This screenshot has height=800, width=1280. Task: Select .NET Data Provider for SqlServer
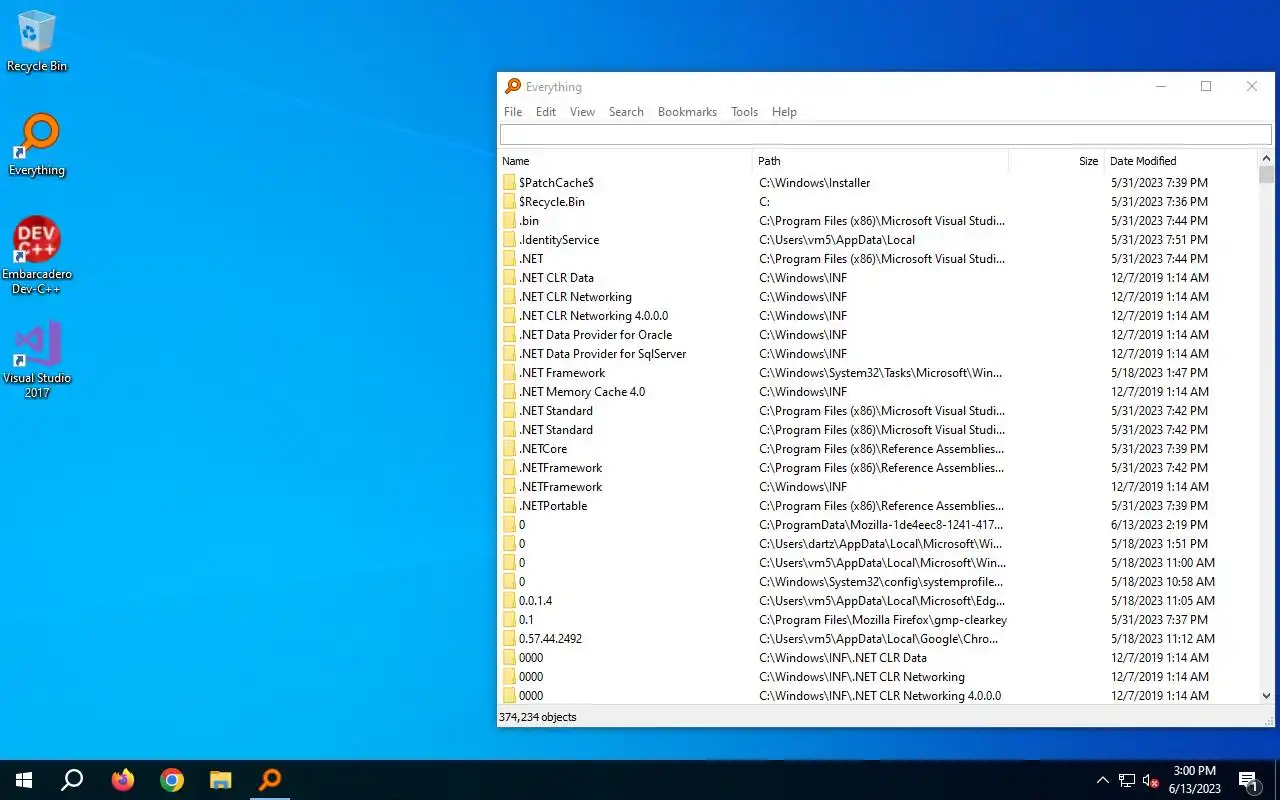879,354
